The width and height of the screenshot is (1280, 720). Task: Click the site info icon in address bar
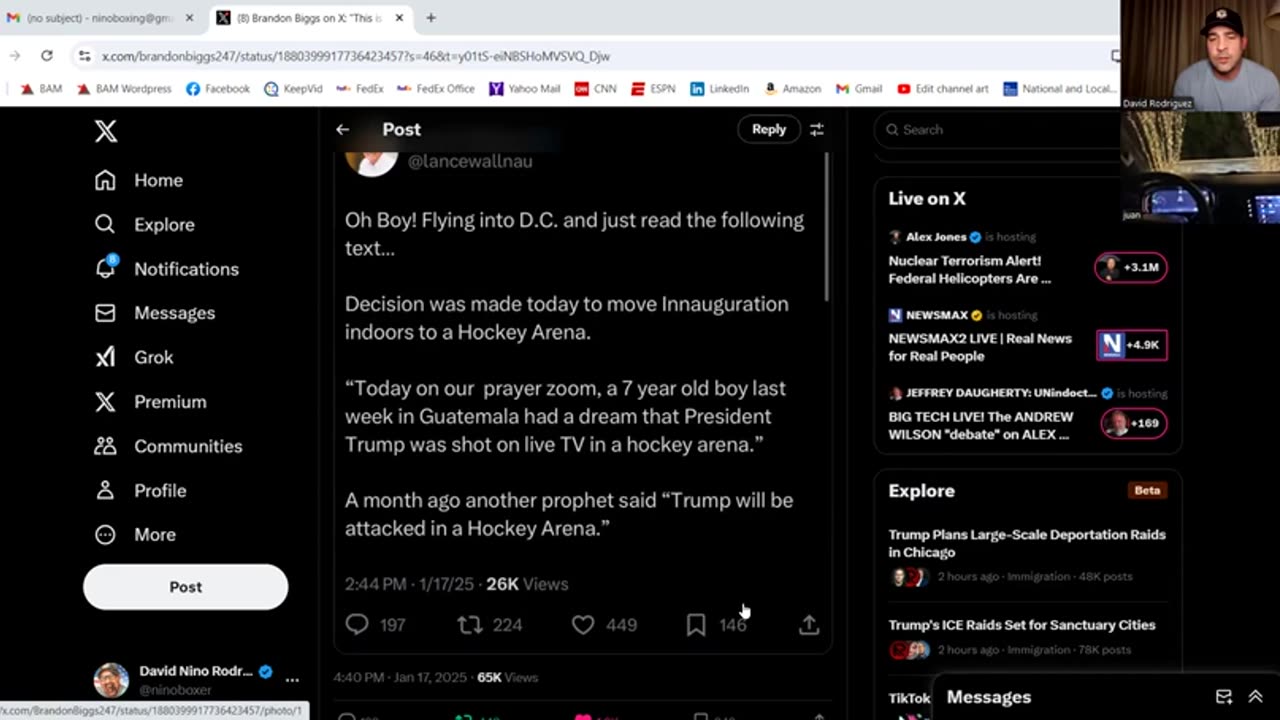[x=84, y=56]
